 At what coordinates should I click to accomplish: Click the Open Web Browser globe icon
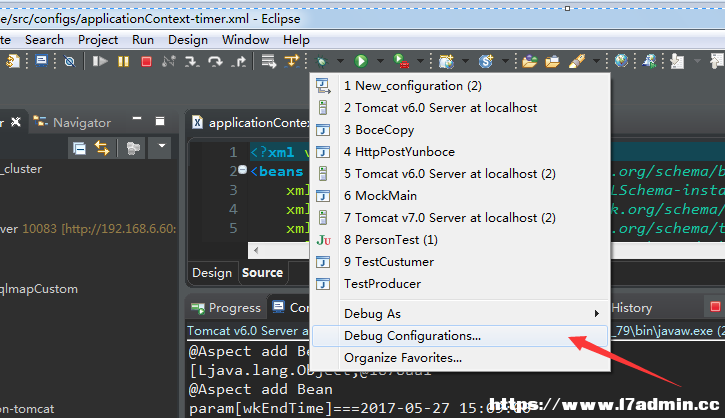pos(621,61)
